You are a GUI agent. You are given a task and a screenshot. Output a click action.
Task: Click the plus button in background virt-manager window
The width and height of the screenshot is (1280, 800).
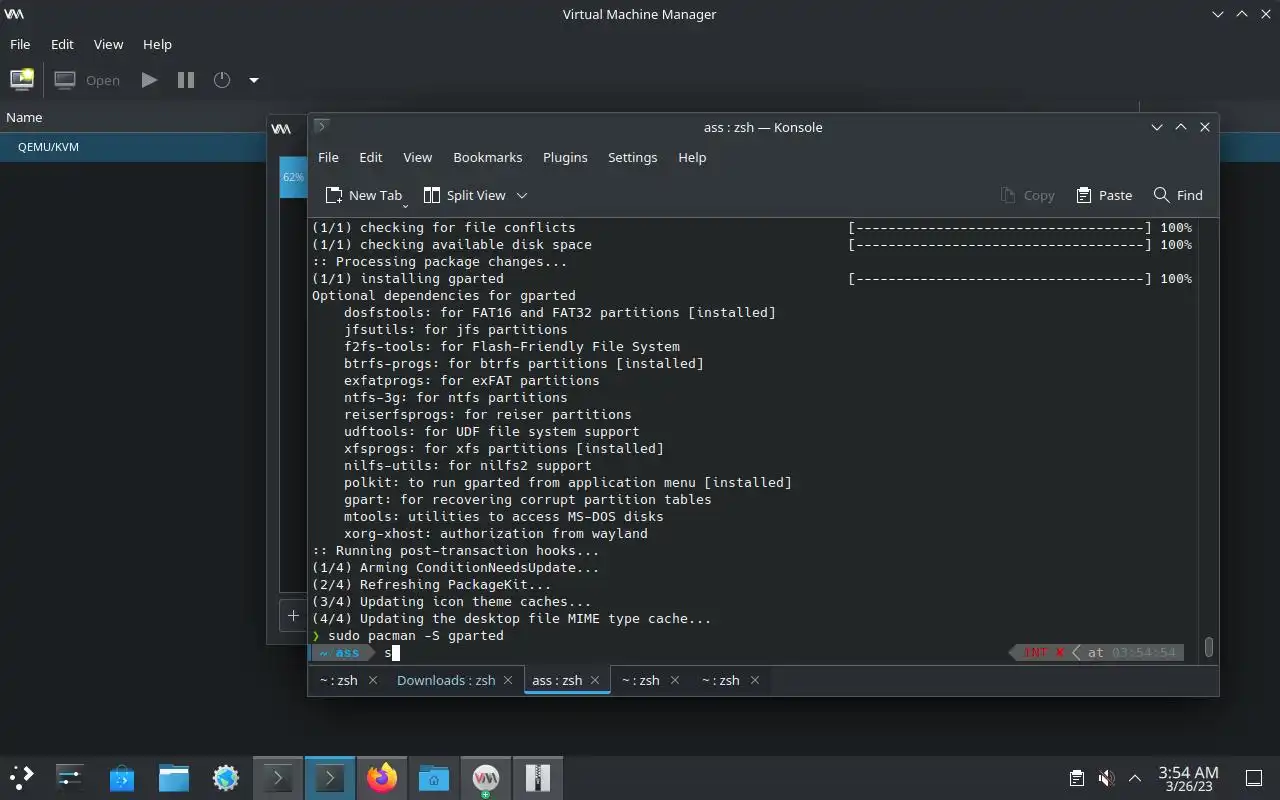click(293, 616)
